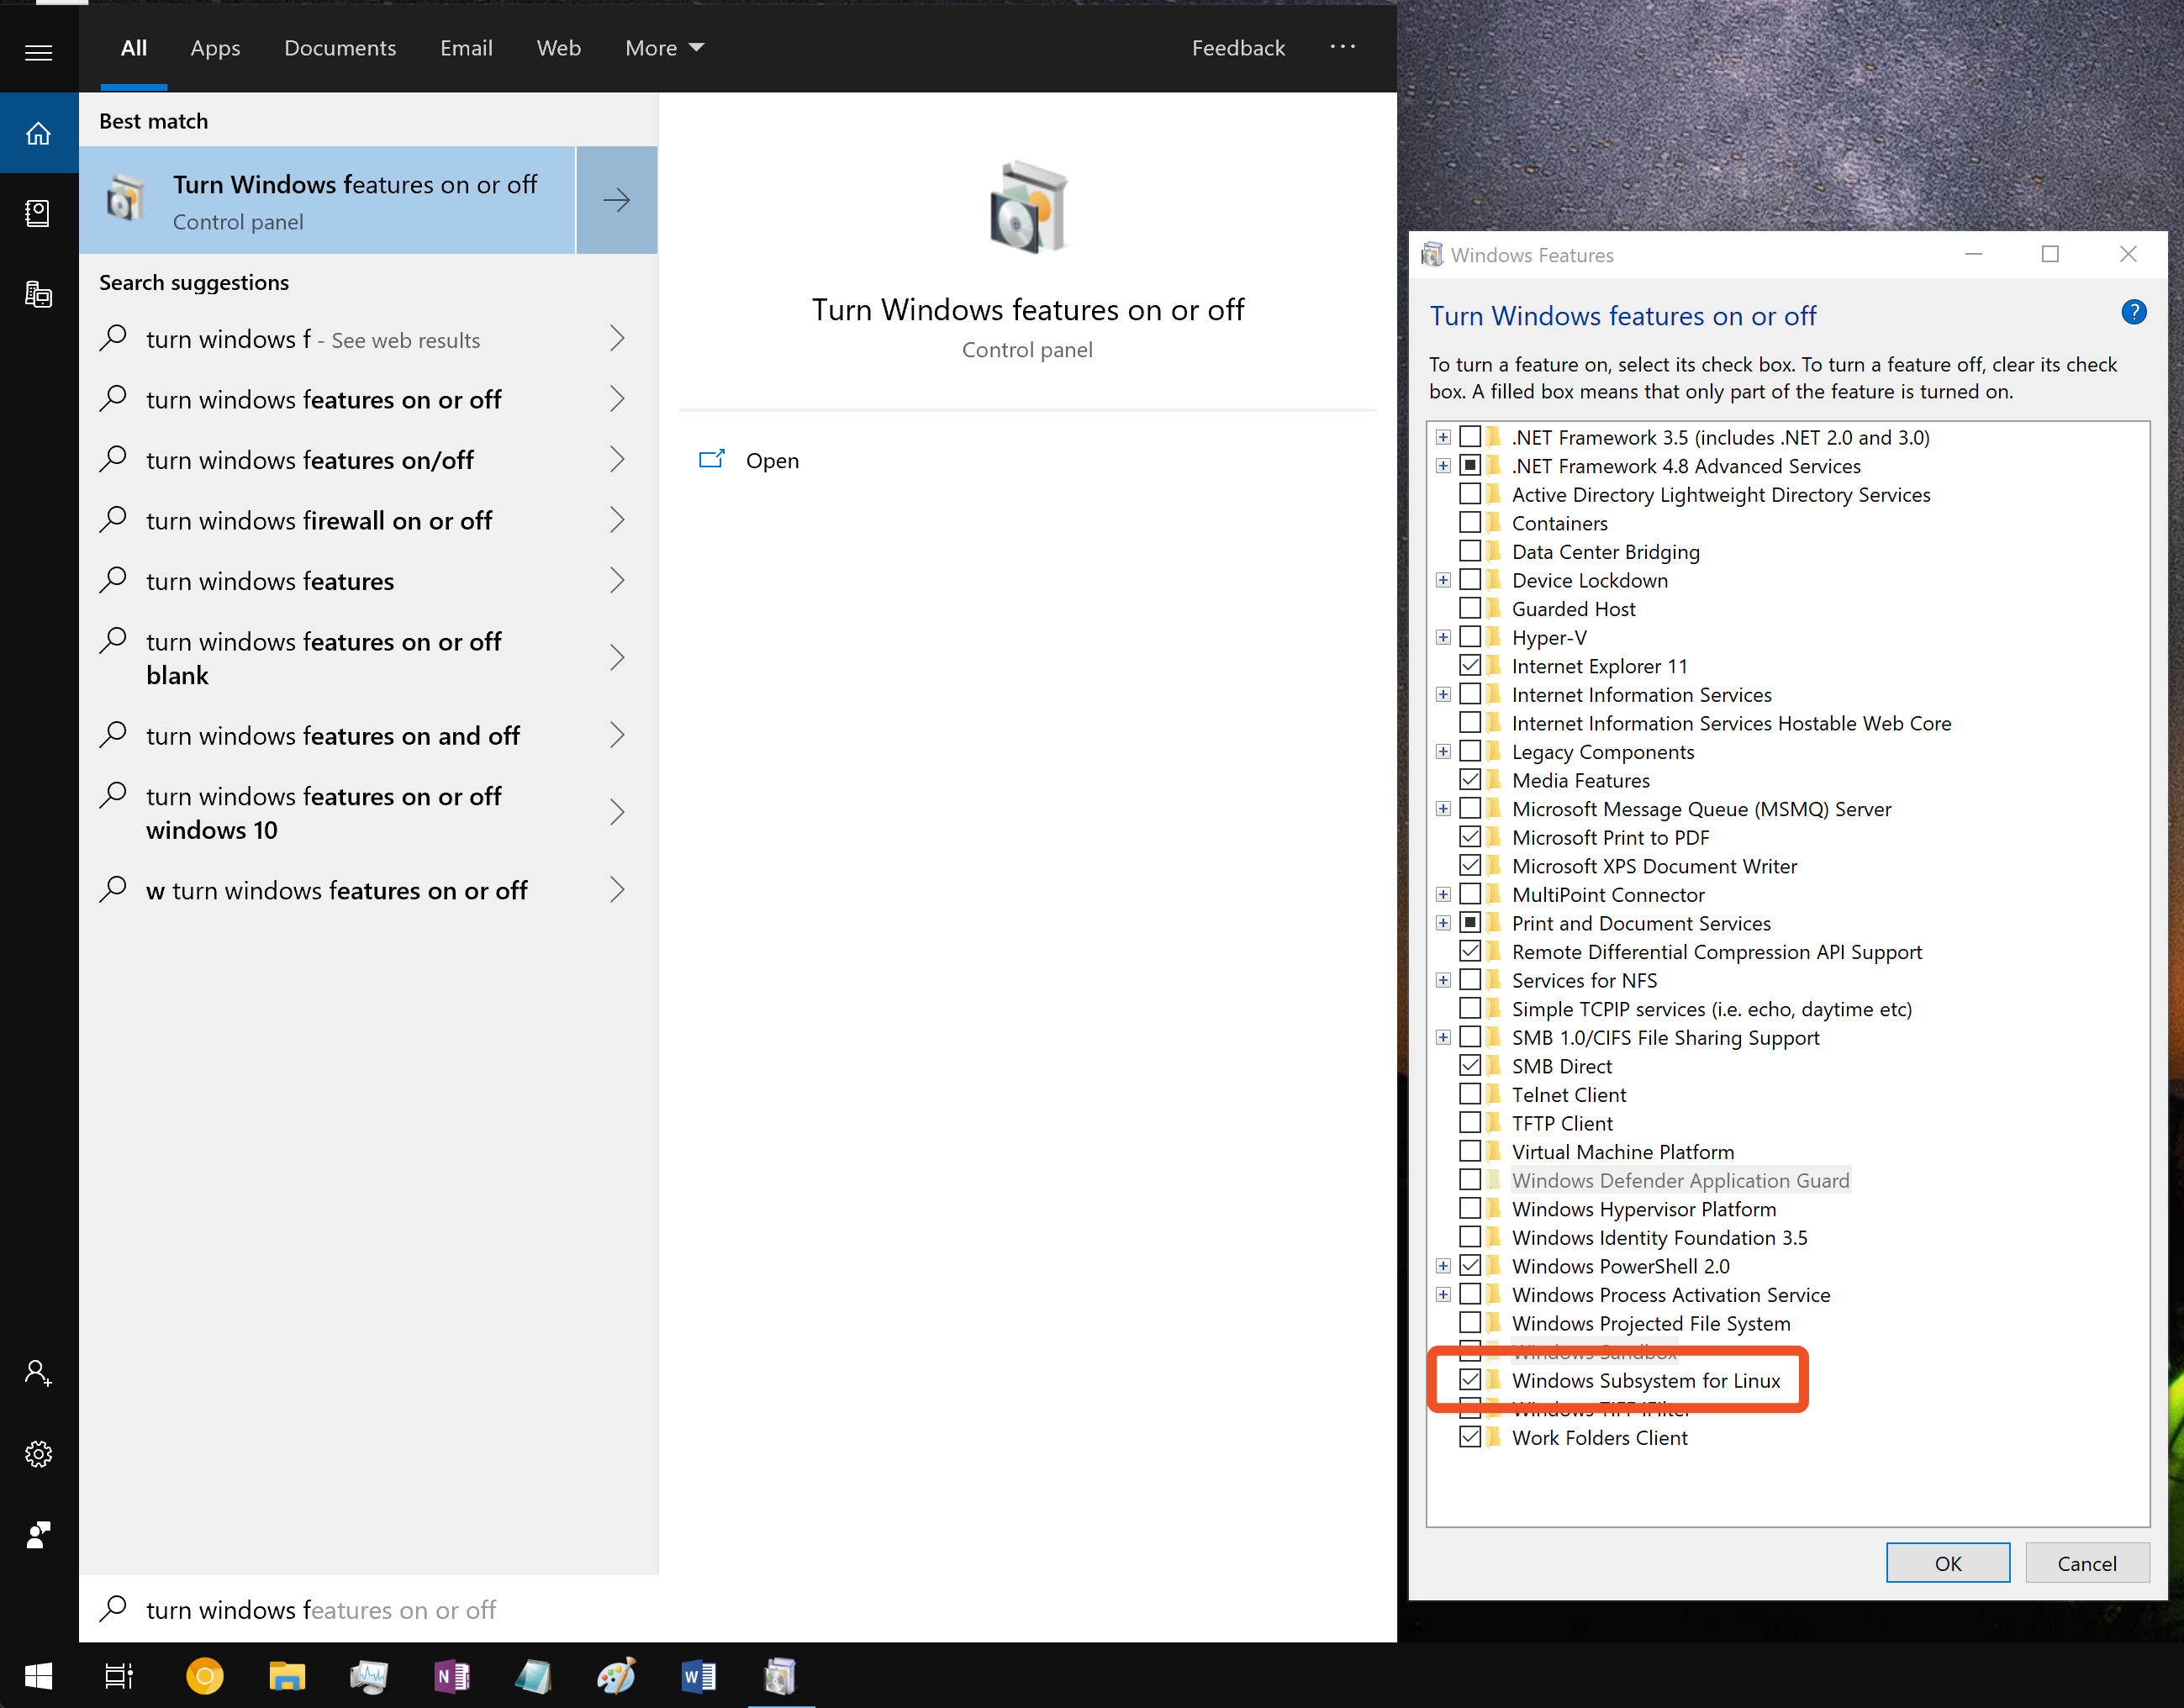Open File Explorer from the taskbar
The image size is (2184, 1708).
[x=287, y=1675]
